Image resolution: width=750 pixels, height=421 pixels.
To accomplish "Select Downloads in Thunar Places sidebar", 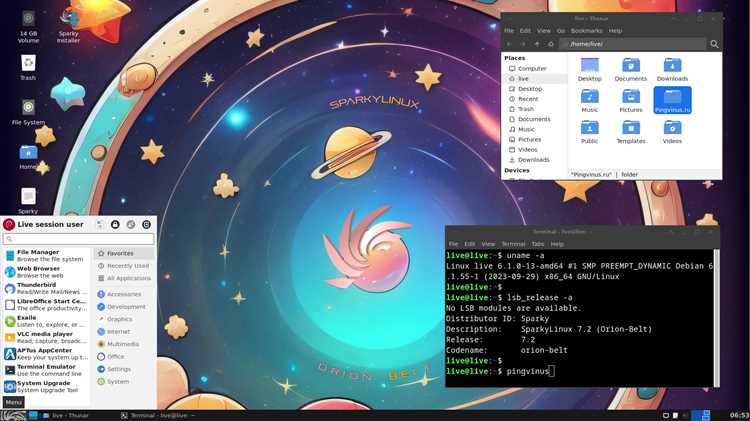I will (536, 160).
